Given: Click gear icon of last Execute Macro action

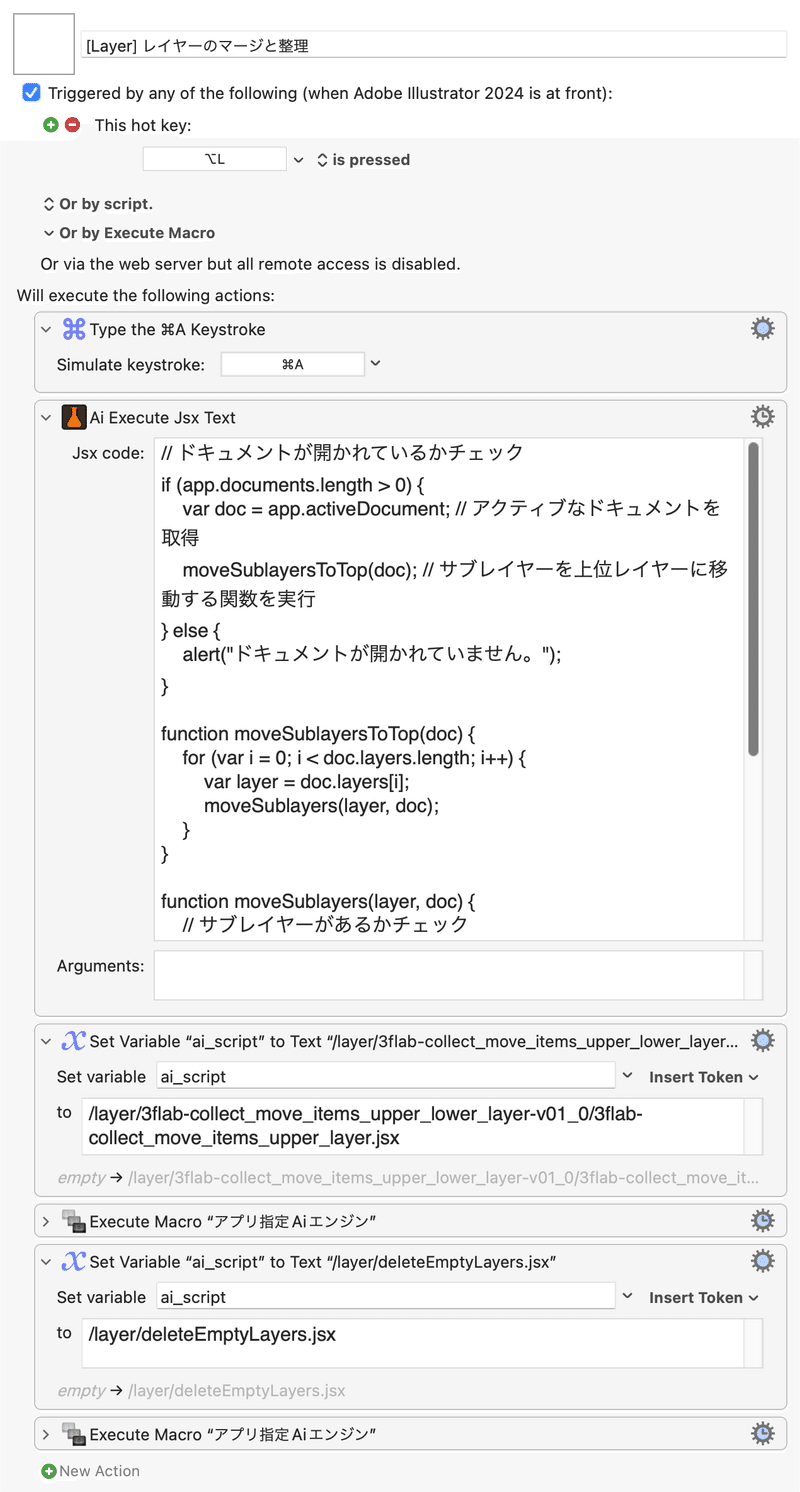Looking at the screenshot, I should (x=762, y=1434).
